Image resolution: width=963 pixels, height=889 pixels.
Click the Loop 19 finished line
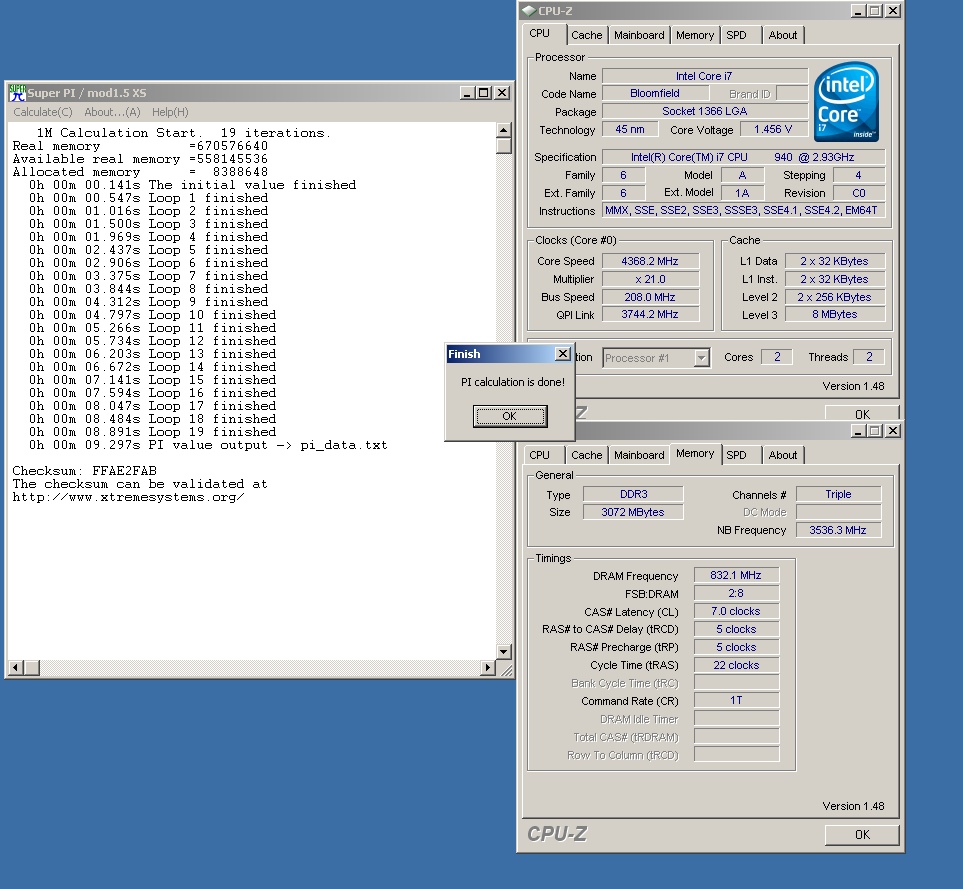(x=152, y=432)
